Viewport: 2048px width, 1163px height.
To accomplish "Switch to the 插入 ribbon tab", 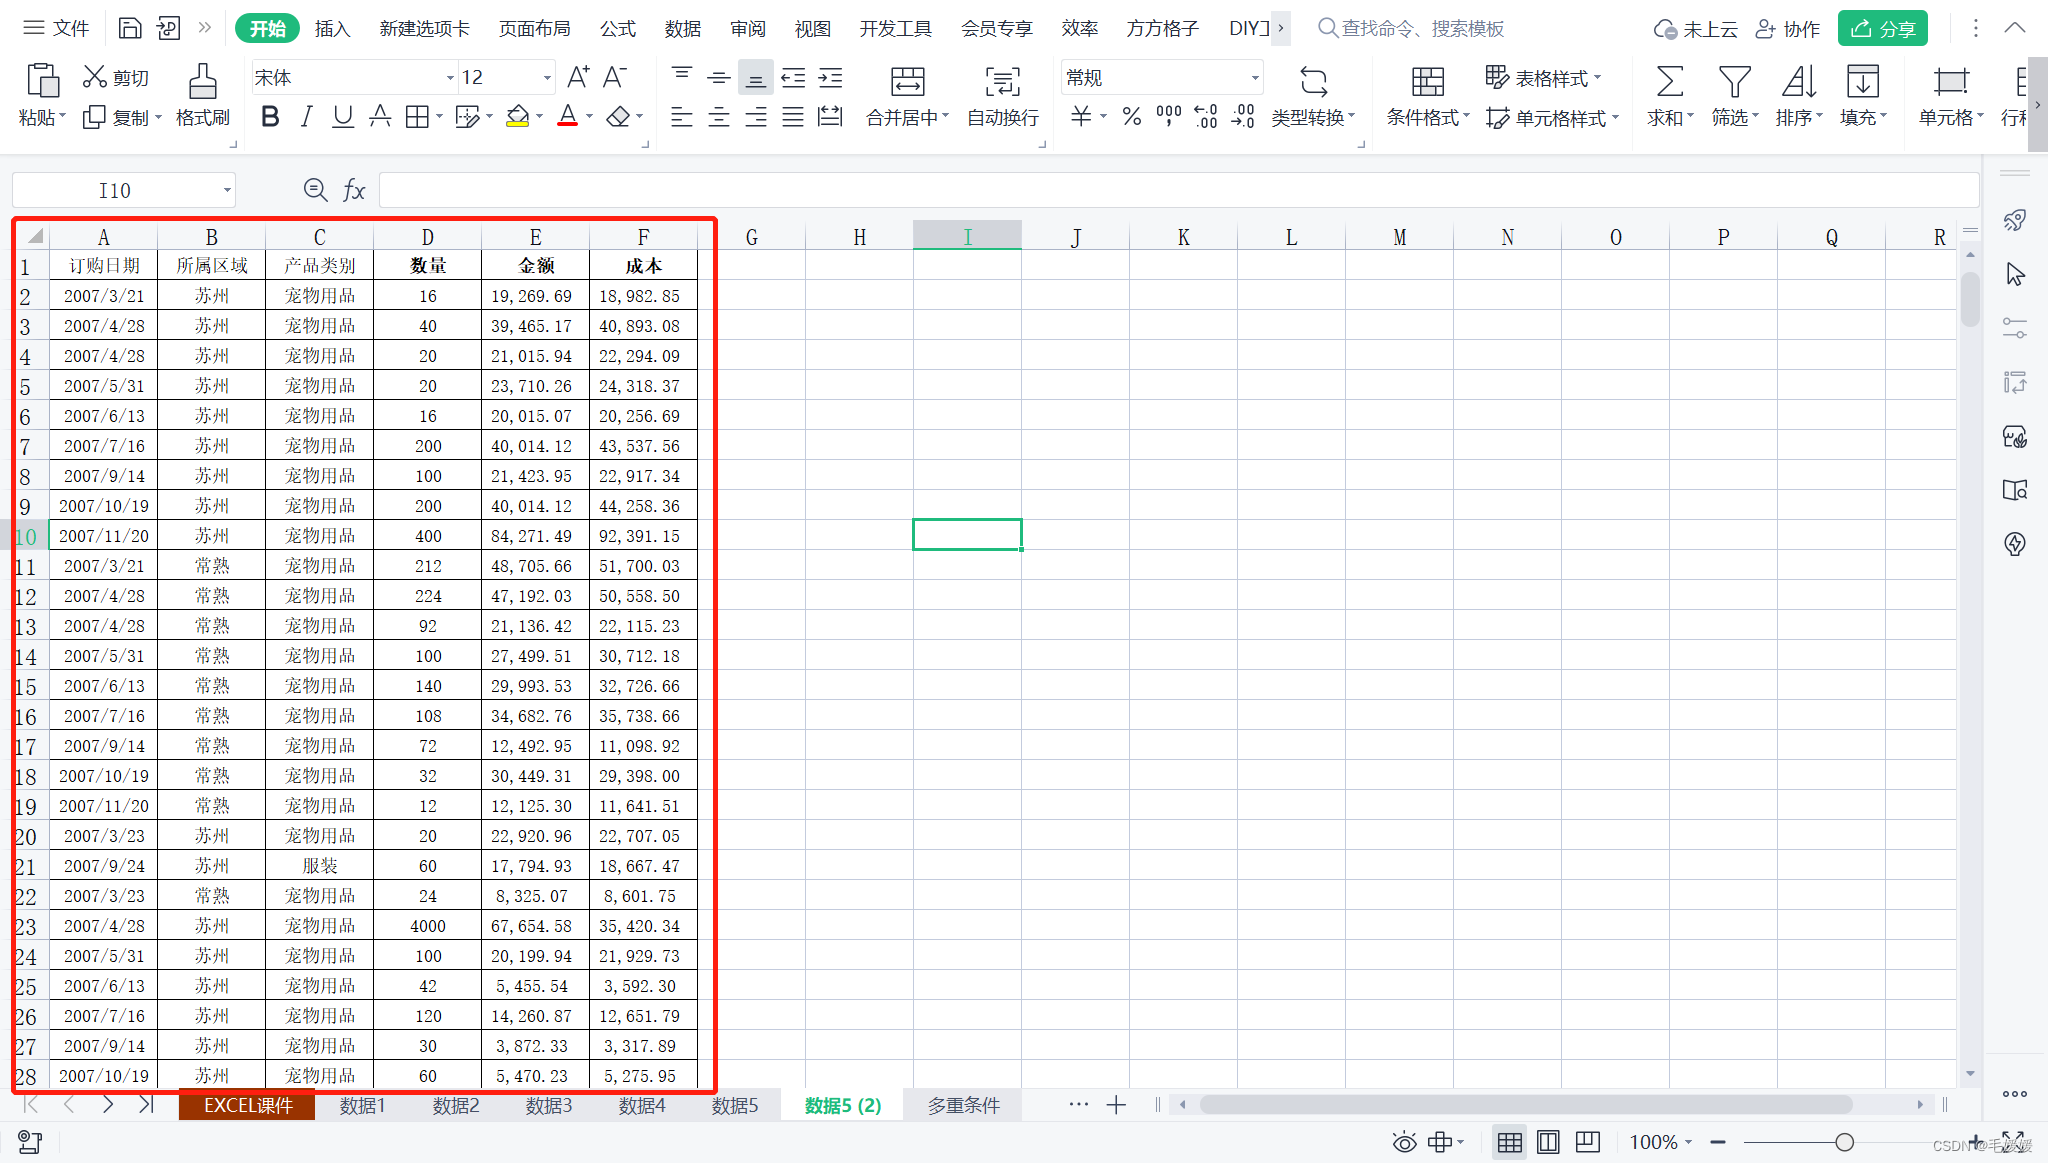I will pos(332,28).
